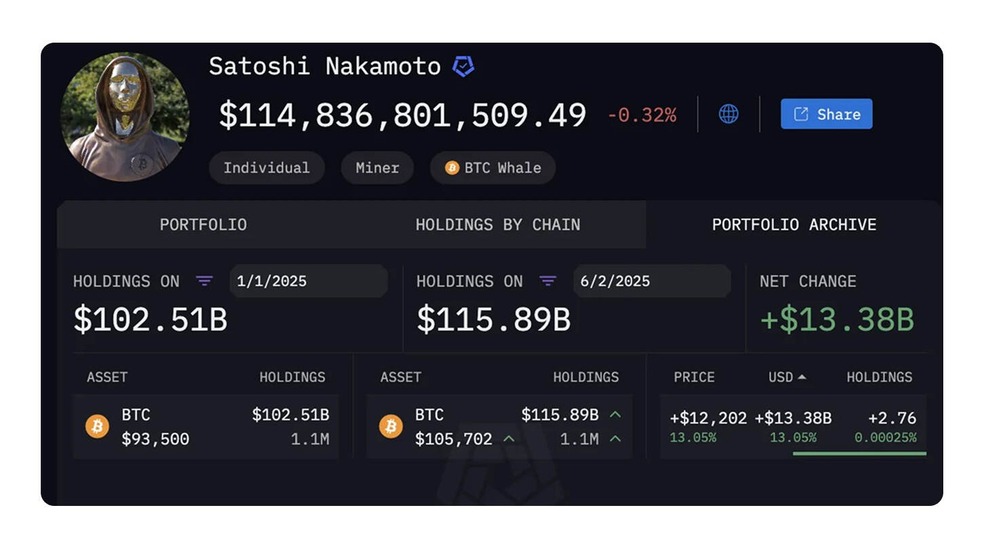Switch to the Portfolio tab
The height and width of the screenshot is (554, 984).
coord(203,225)
